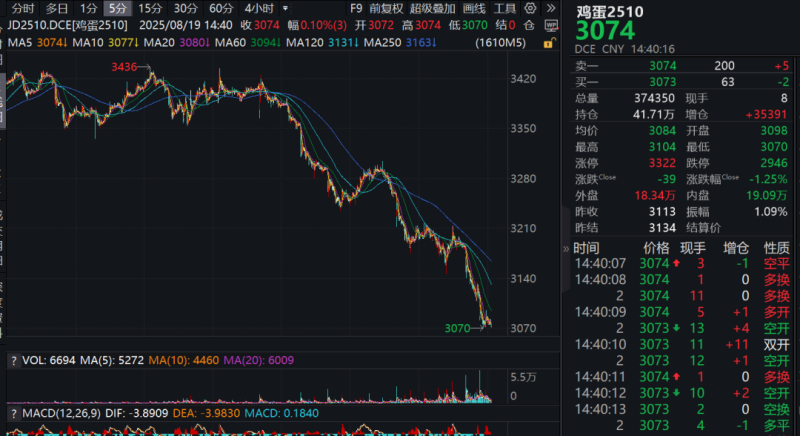Image resolution: width=800 pixels, height=436 pixels.
Task: Click the 涨跌幅 value -1.25%
Action: pos(768,179)
